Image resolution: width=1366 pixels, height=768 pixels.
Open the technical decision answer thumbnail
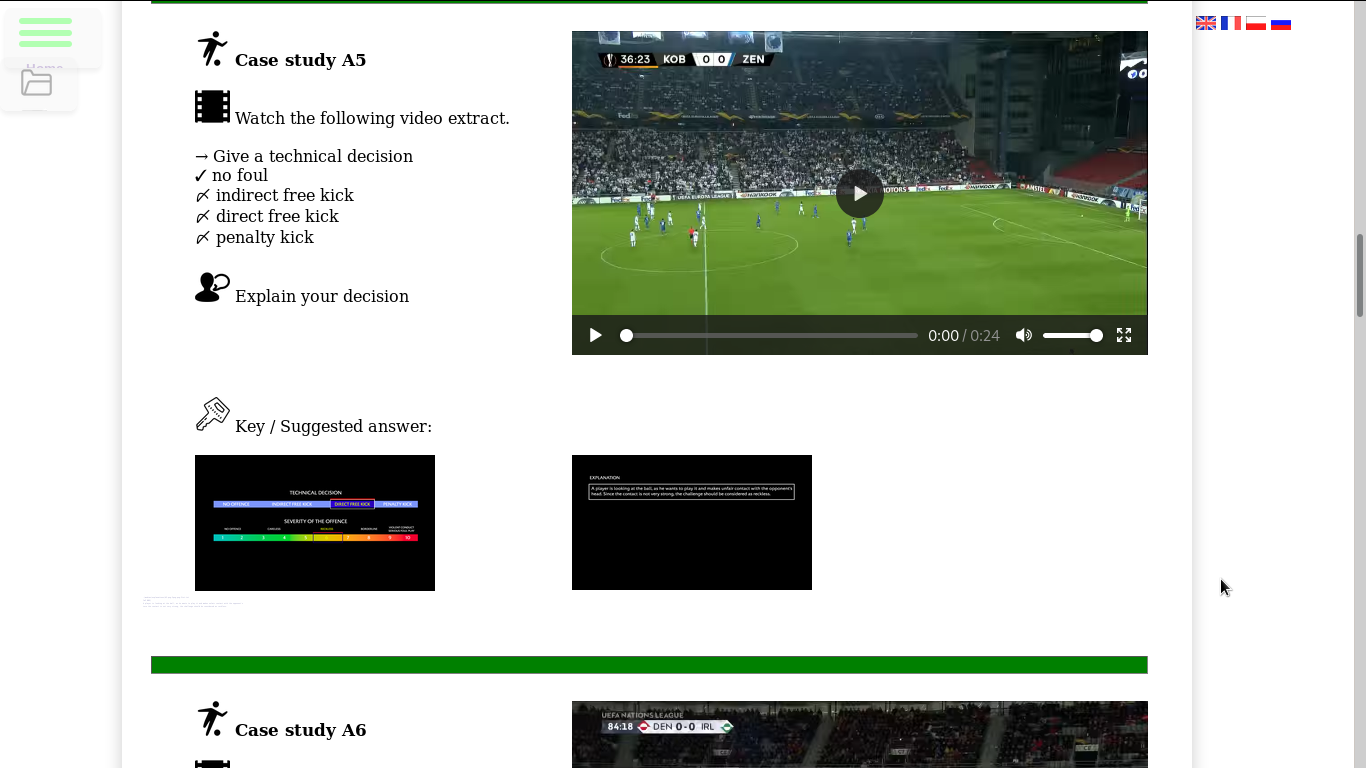pos(315,522)
